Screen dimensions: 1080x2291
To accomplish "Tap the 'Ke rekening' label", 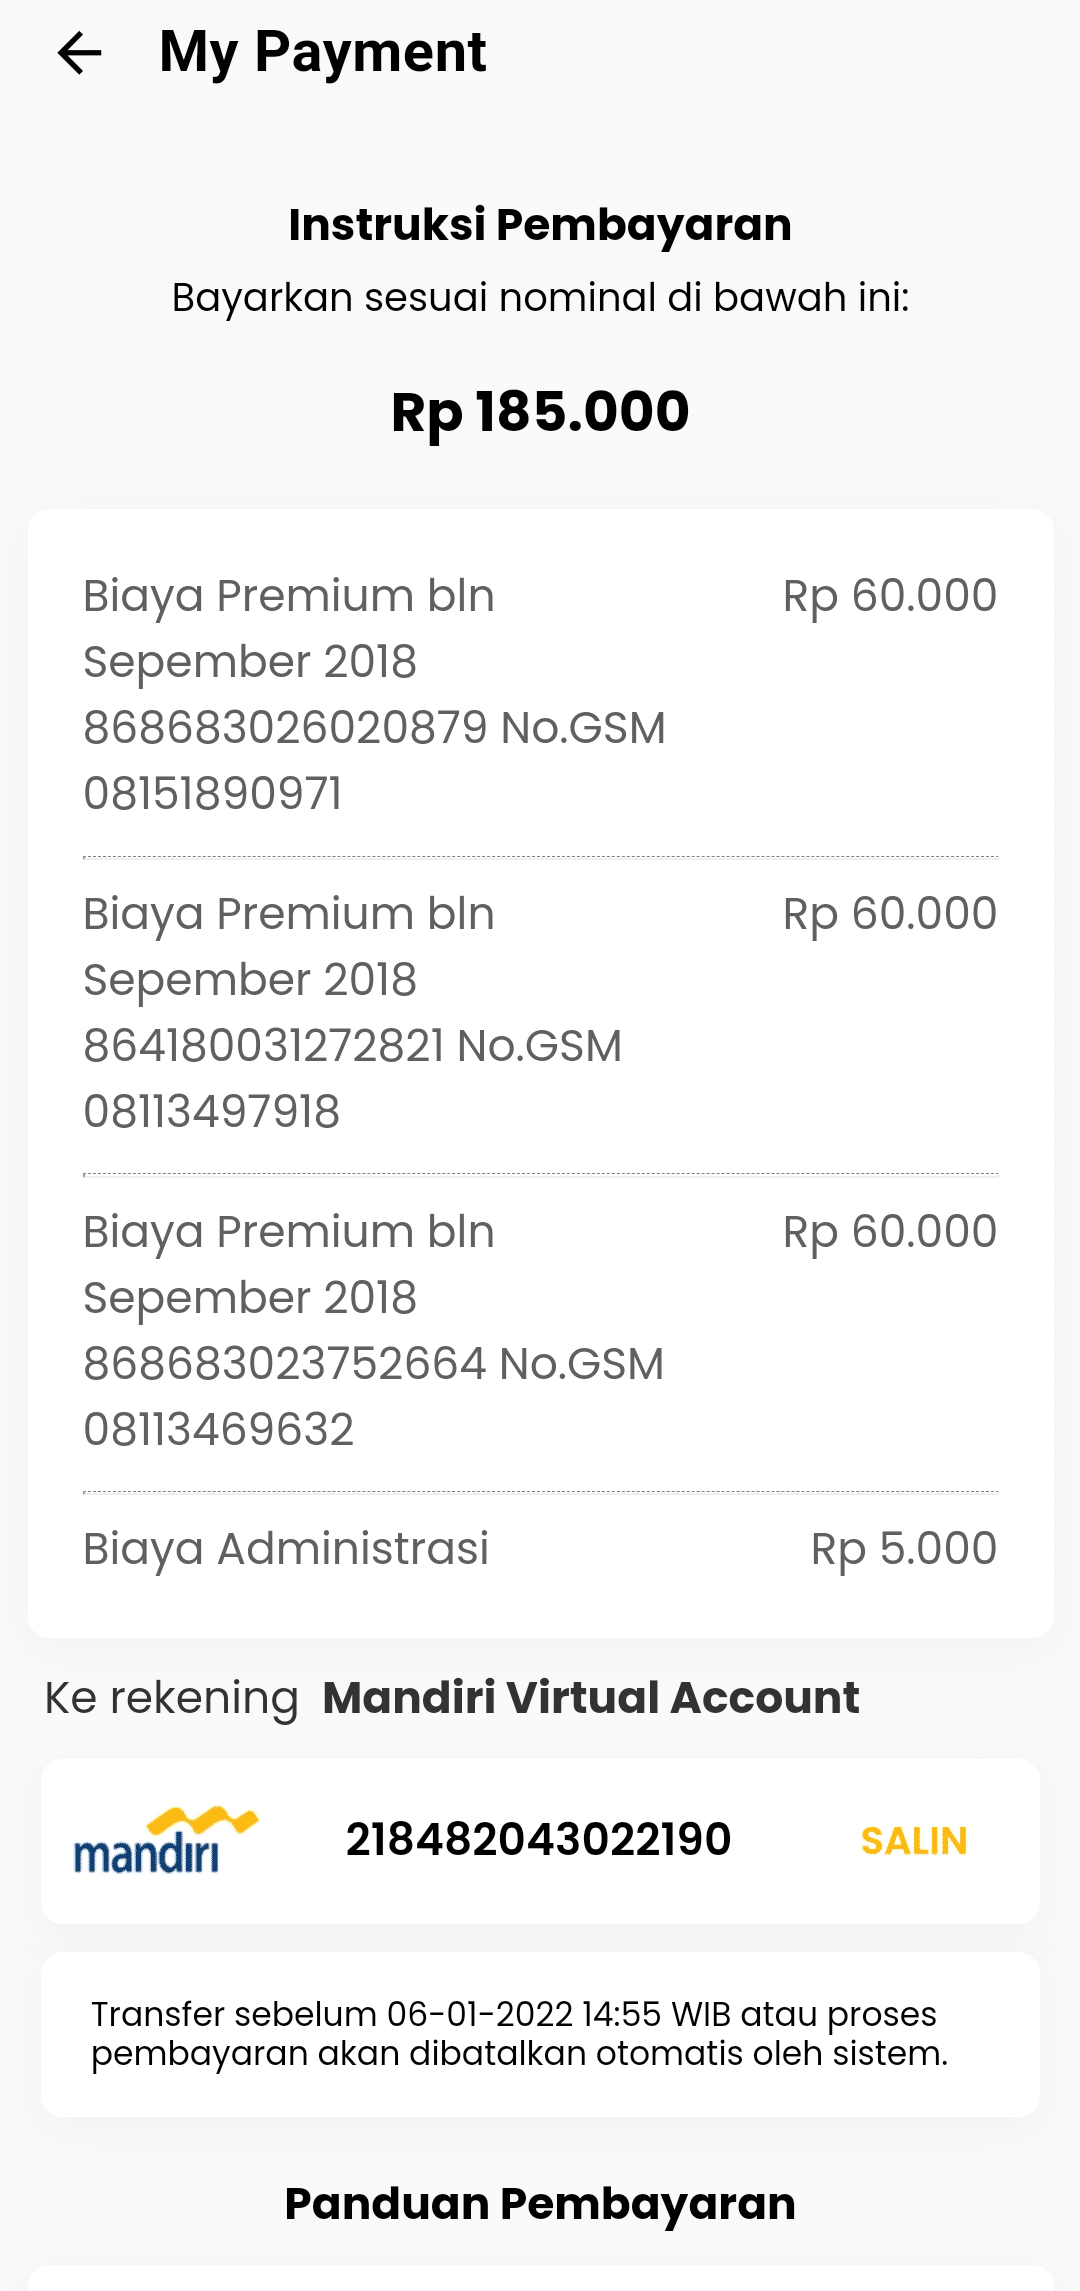I will 172,1698.
